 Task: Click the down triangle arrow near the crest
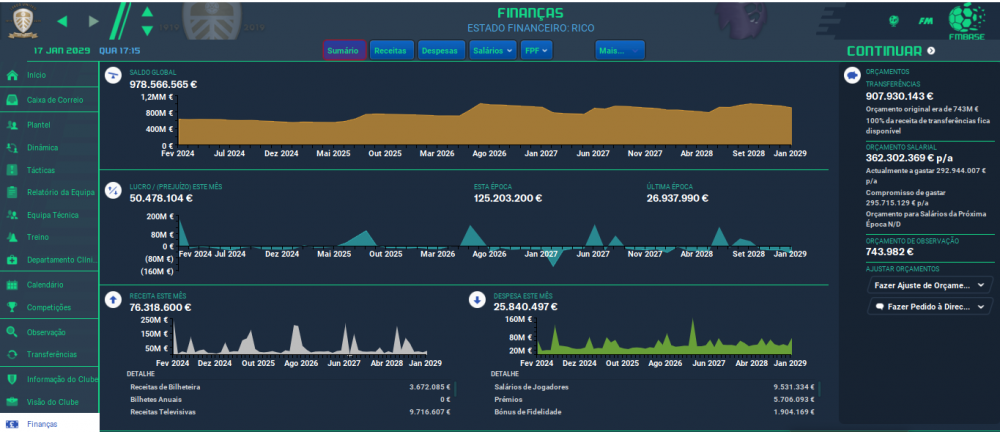(x=147, y=30)
